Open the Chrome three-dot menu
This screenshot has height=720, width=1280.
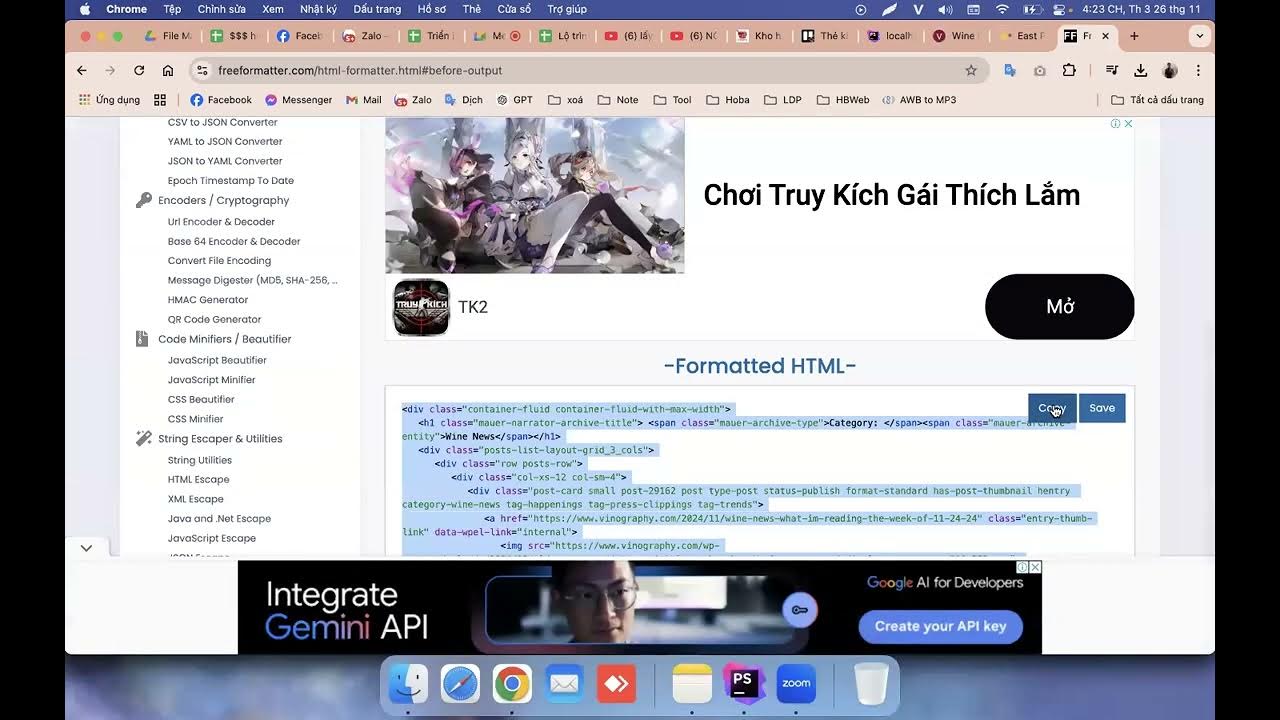[1198, 70]
